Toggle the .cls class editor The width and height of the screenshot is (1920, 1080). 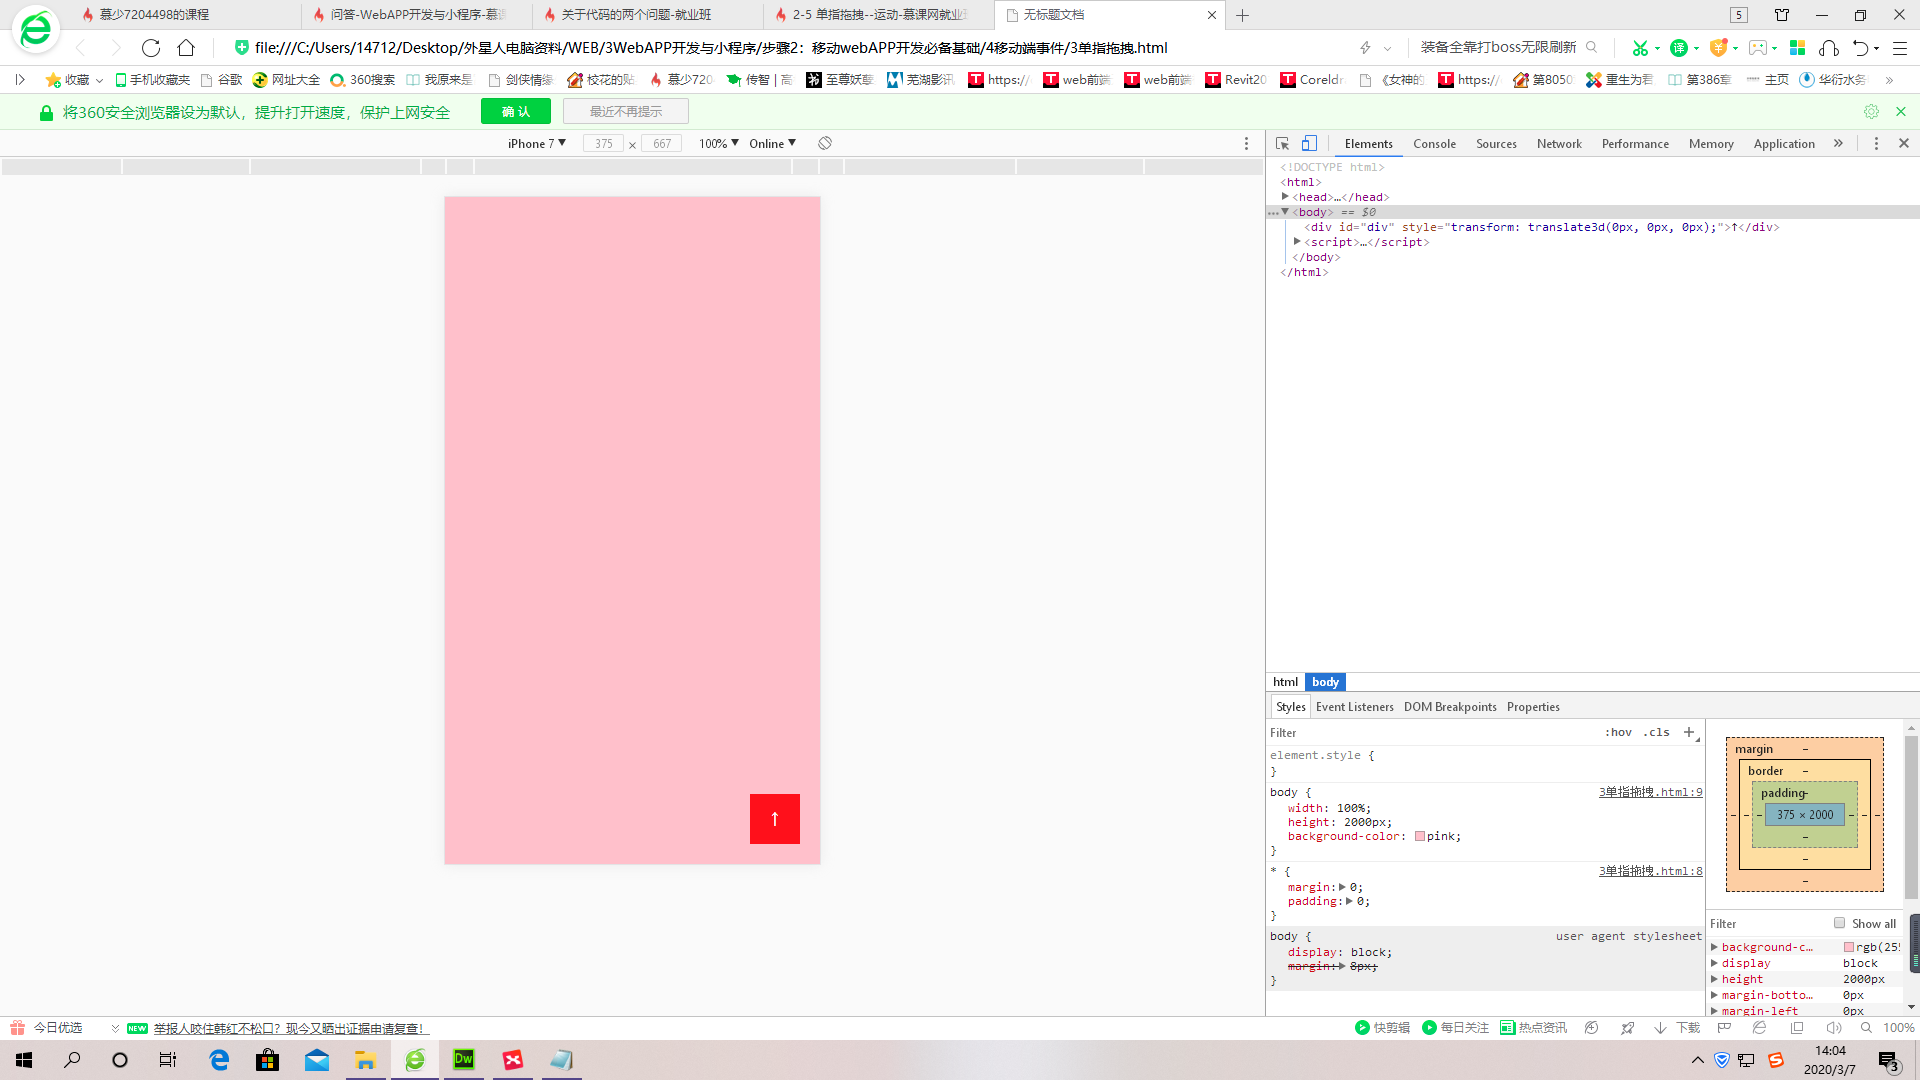(1657, 732)
